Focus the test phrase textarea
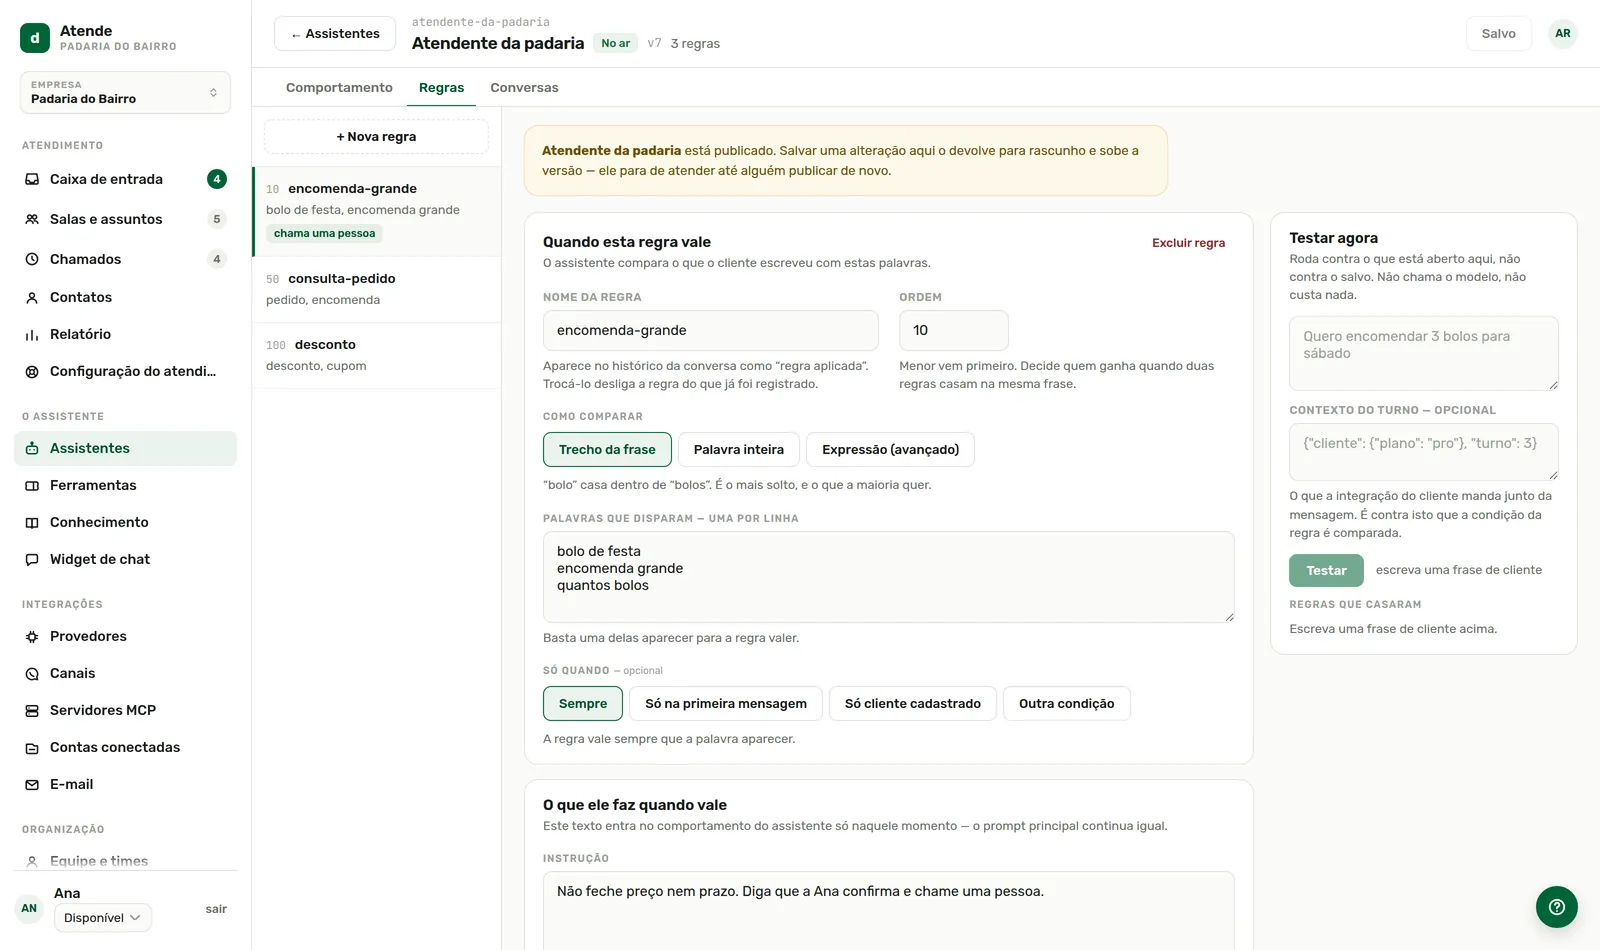1600x950 pixels. [1424, 353]
